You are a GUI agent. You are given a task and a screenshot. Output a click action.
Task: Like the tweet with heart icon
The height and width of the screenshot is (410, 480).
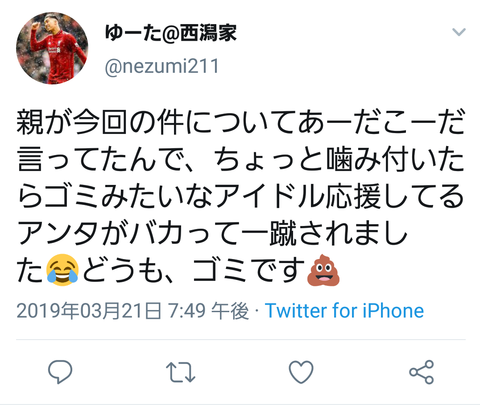coord(301,371)
